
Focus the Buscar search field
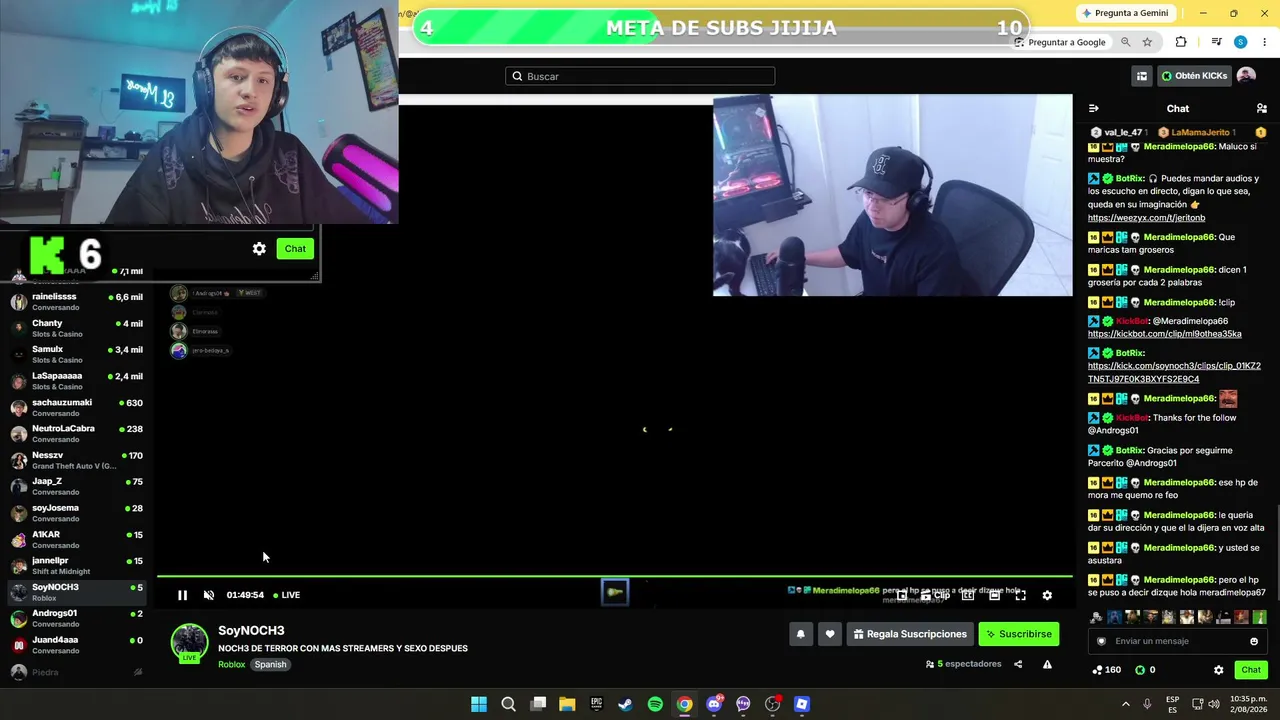tap(640, 76)
